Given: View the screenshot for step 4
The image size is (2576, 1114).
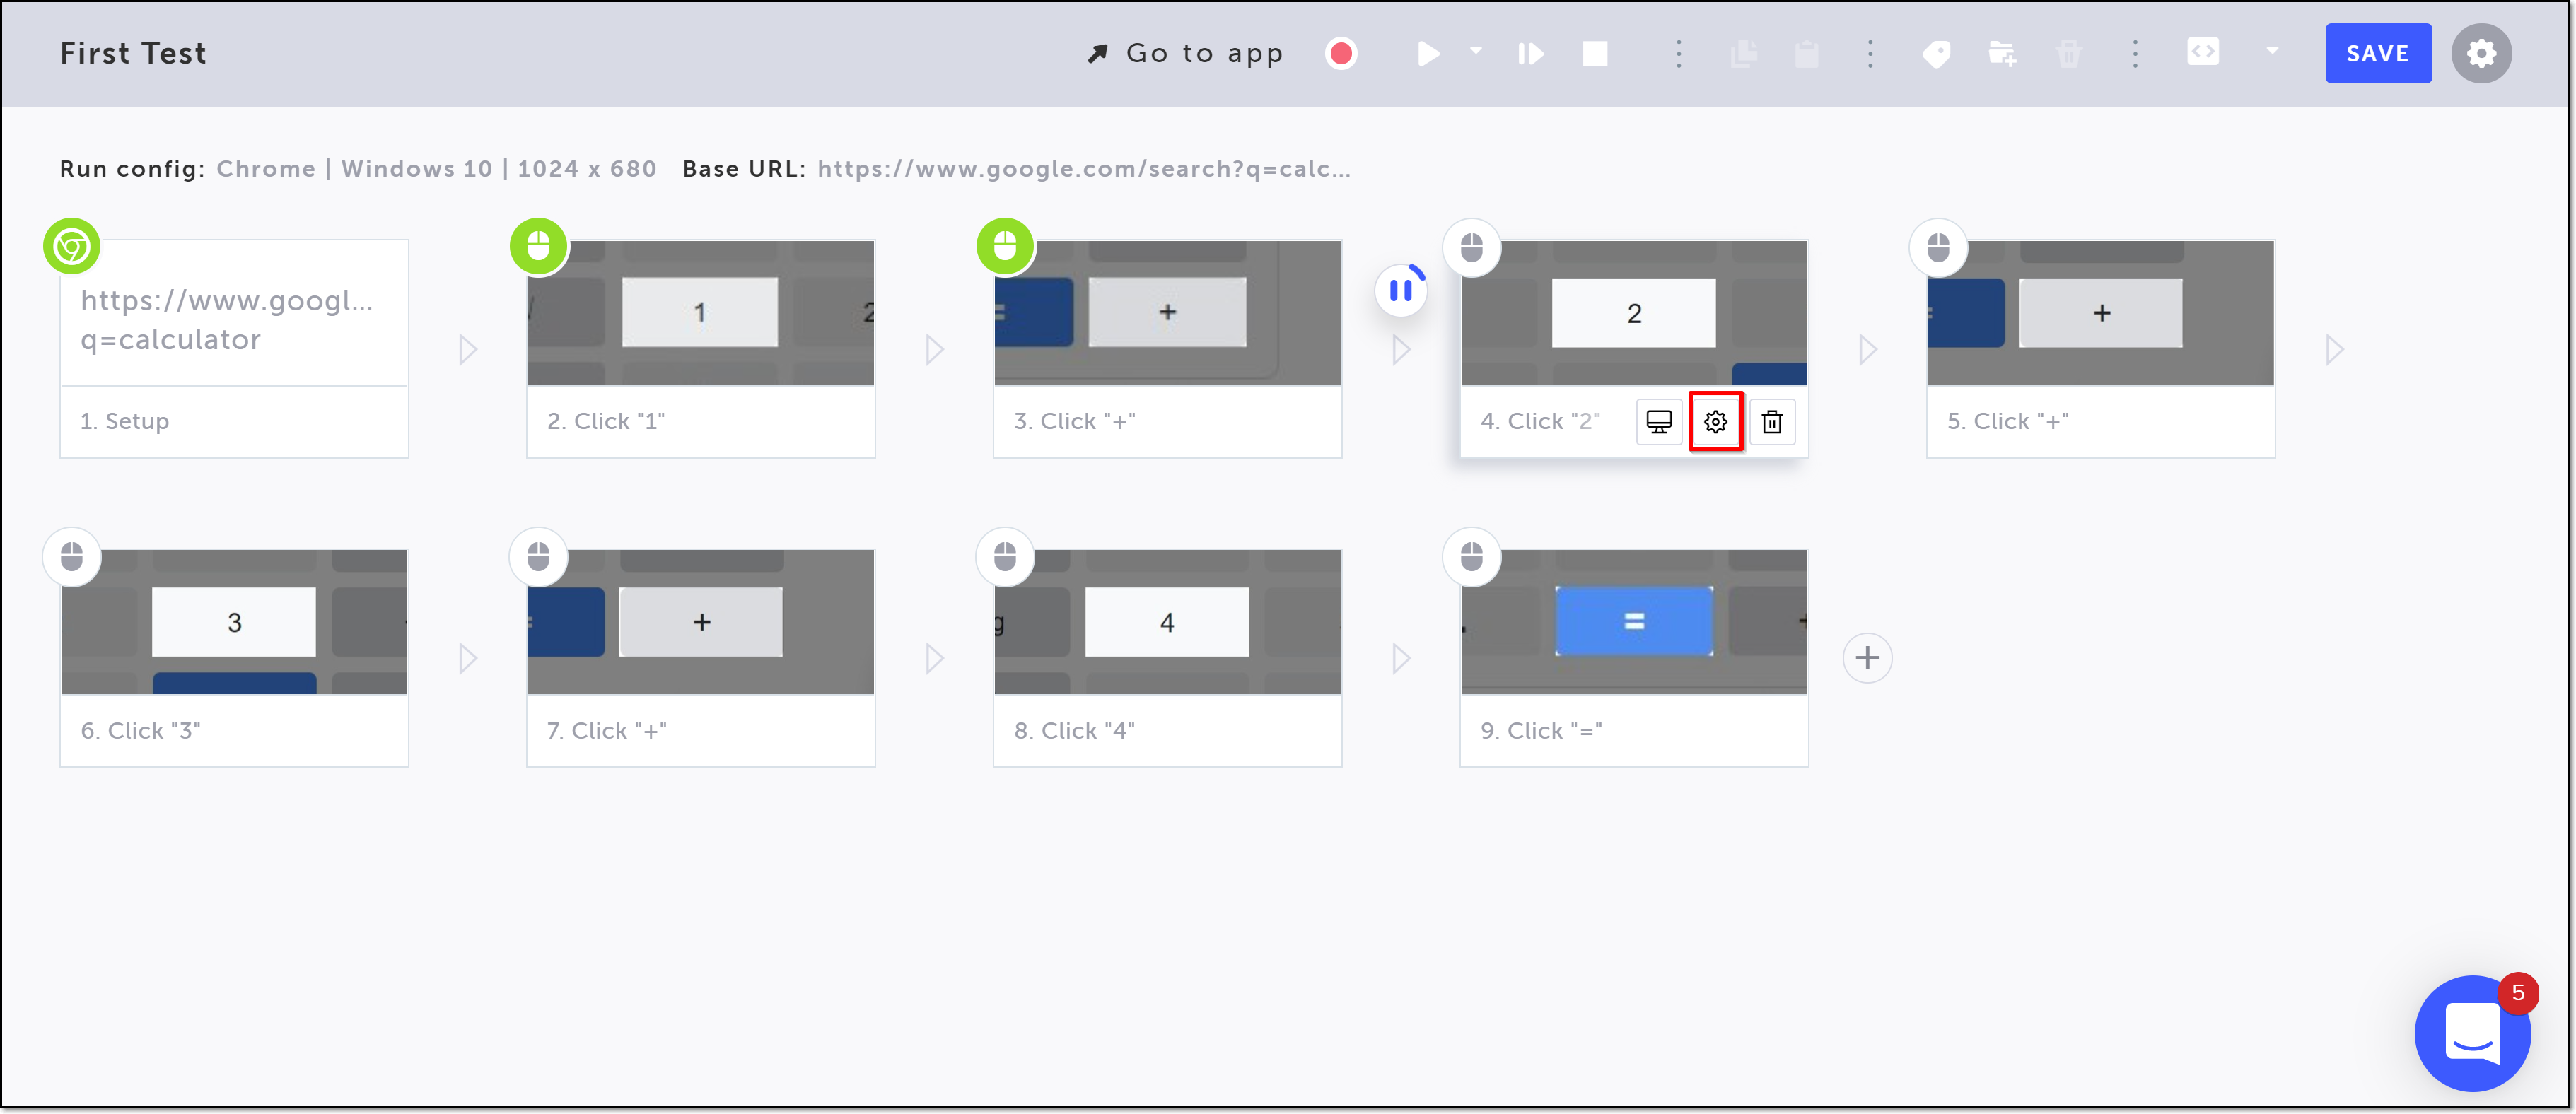Looking at the screenshot, I should (1659, 421).
